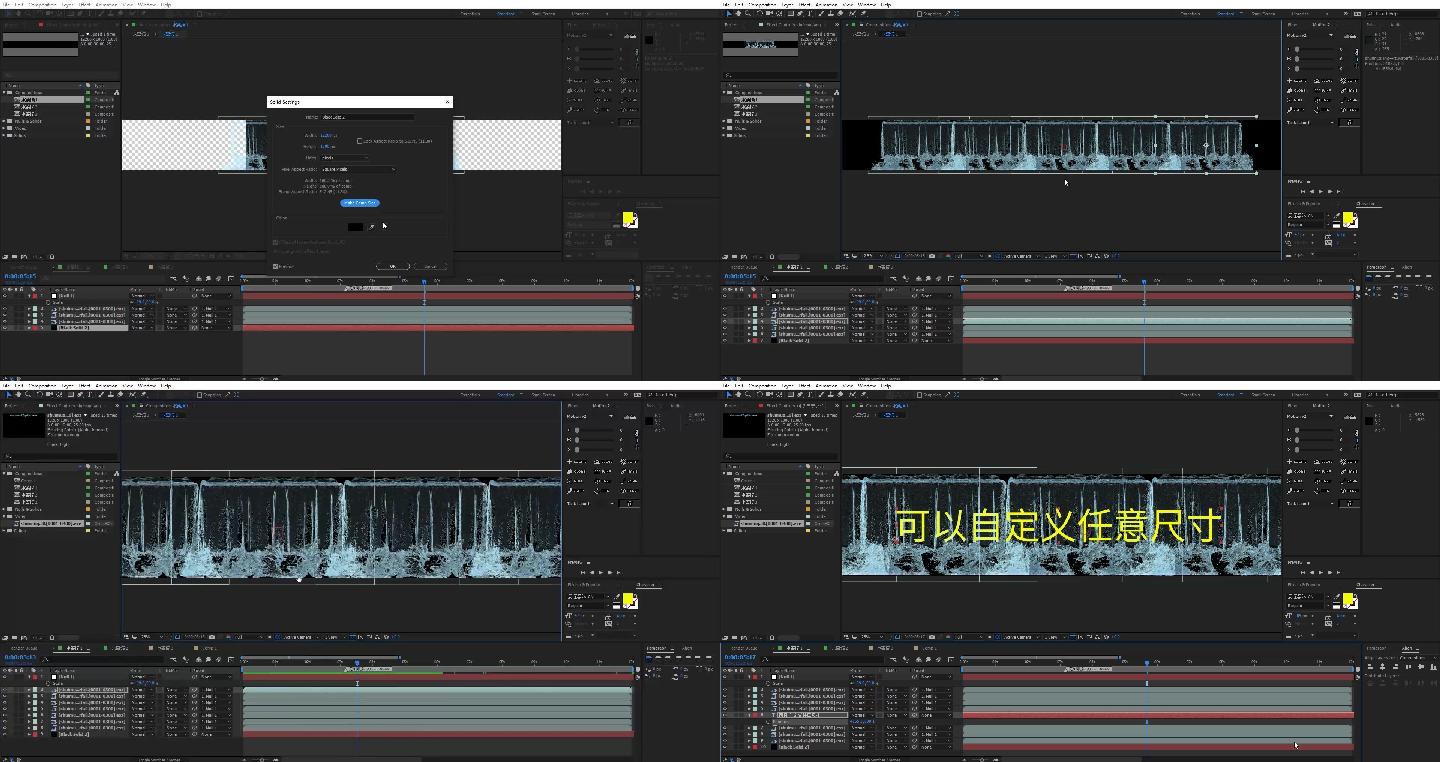Select Brush tool in yellow-caption window toolbar

click(821, 394)
